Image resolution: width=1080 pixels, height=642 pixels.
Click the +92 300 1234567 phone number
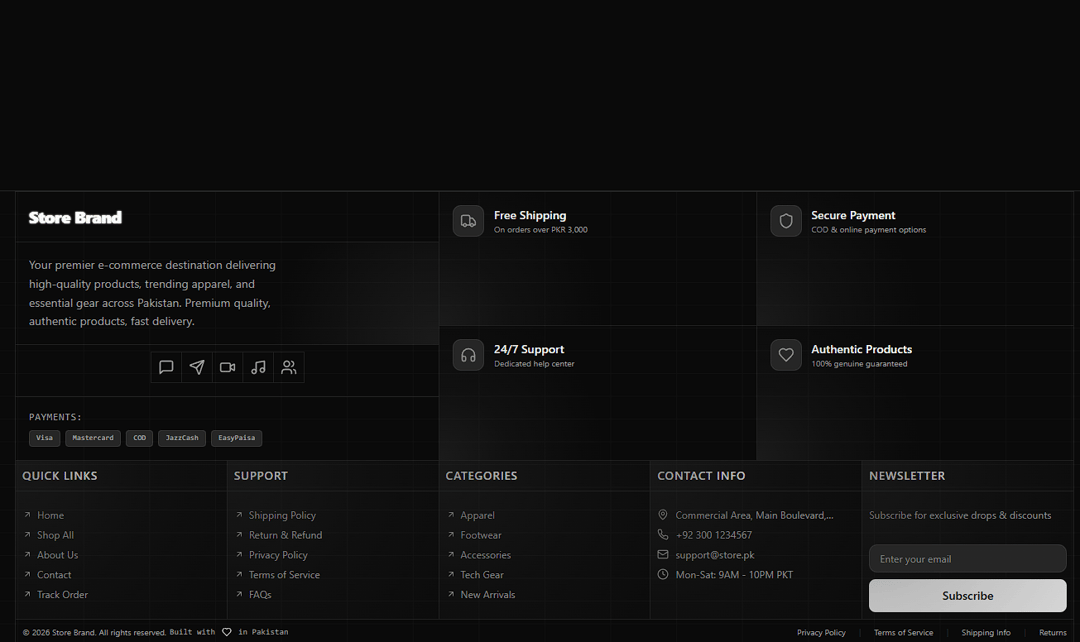point(714,535)
